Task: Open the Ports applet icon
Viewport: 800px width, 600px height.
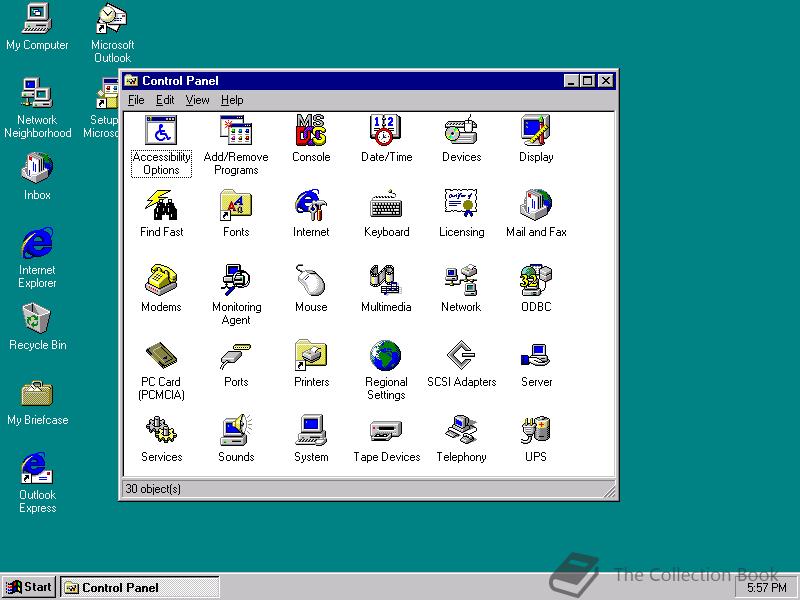Action: click(x=236, y=364)
